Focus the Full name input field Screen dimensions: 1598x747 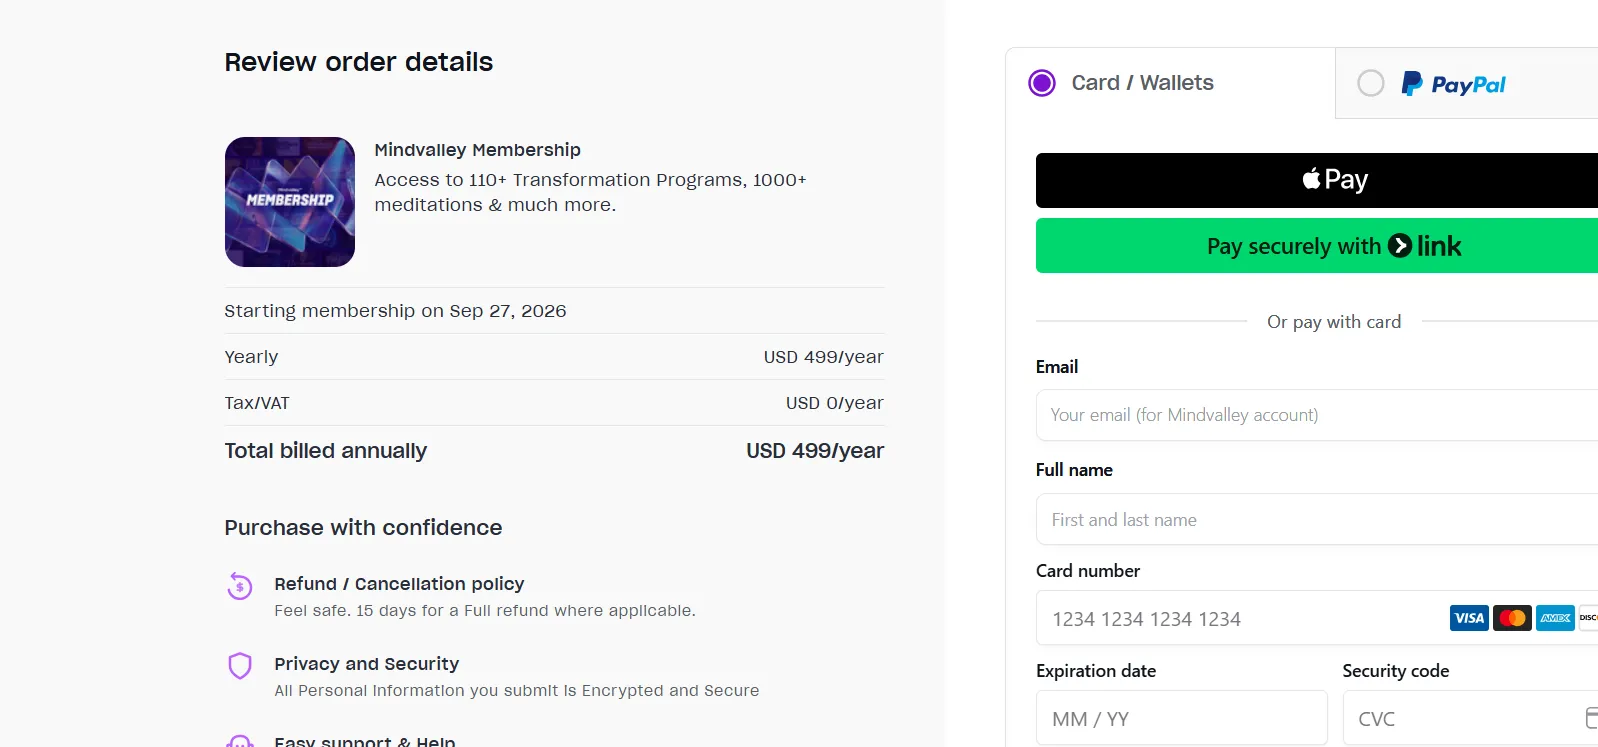click(x=1317, y=519)
